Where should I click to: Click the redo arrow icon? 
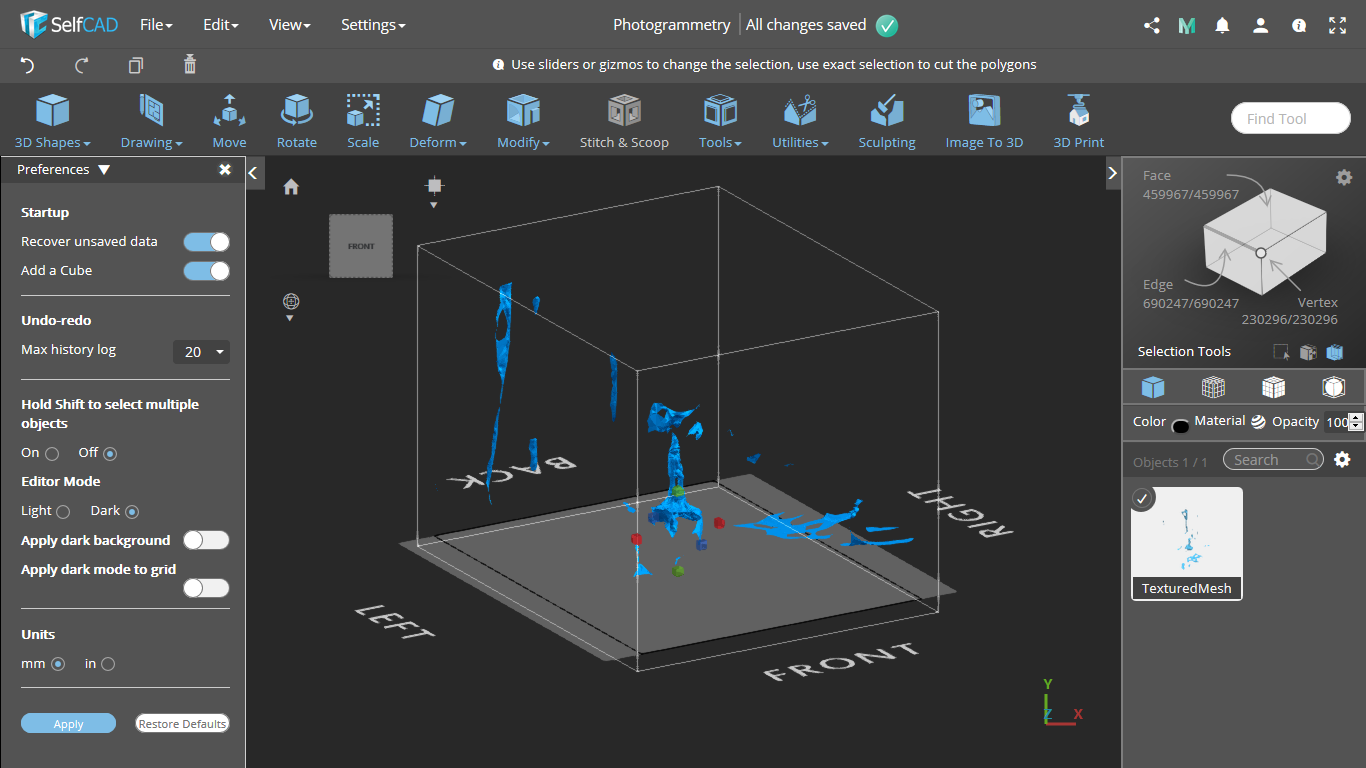tap(82, 65)
